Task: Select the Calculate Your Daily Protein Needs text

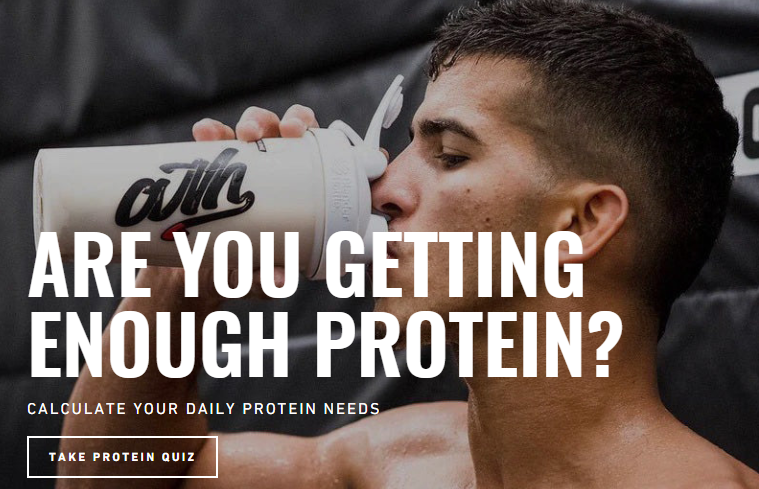Action: [203, 409]
